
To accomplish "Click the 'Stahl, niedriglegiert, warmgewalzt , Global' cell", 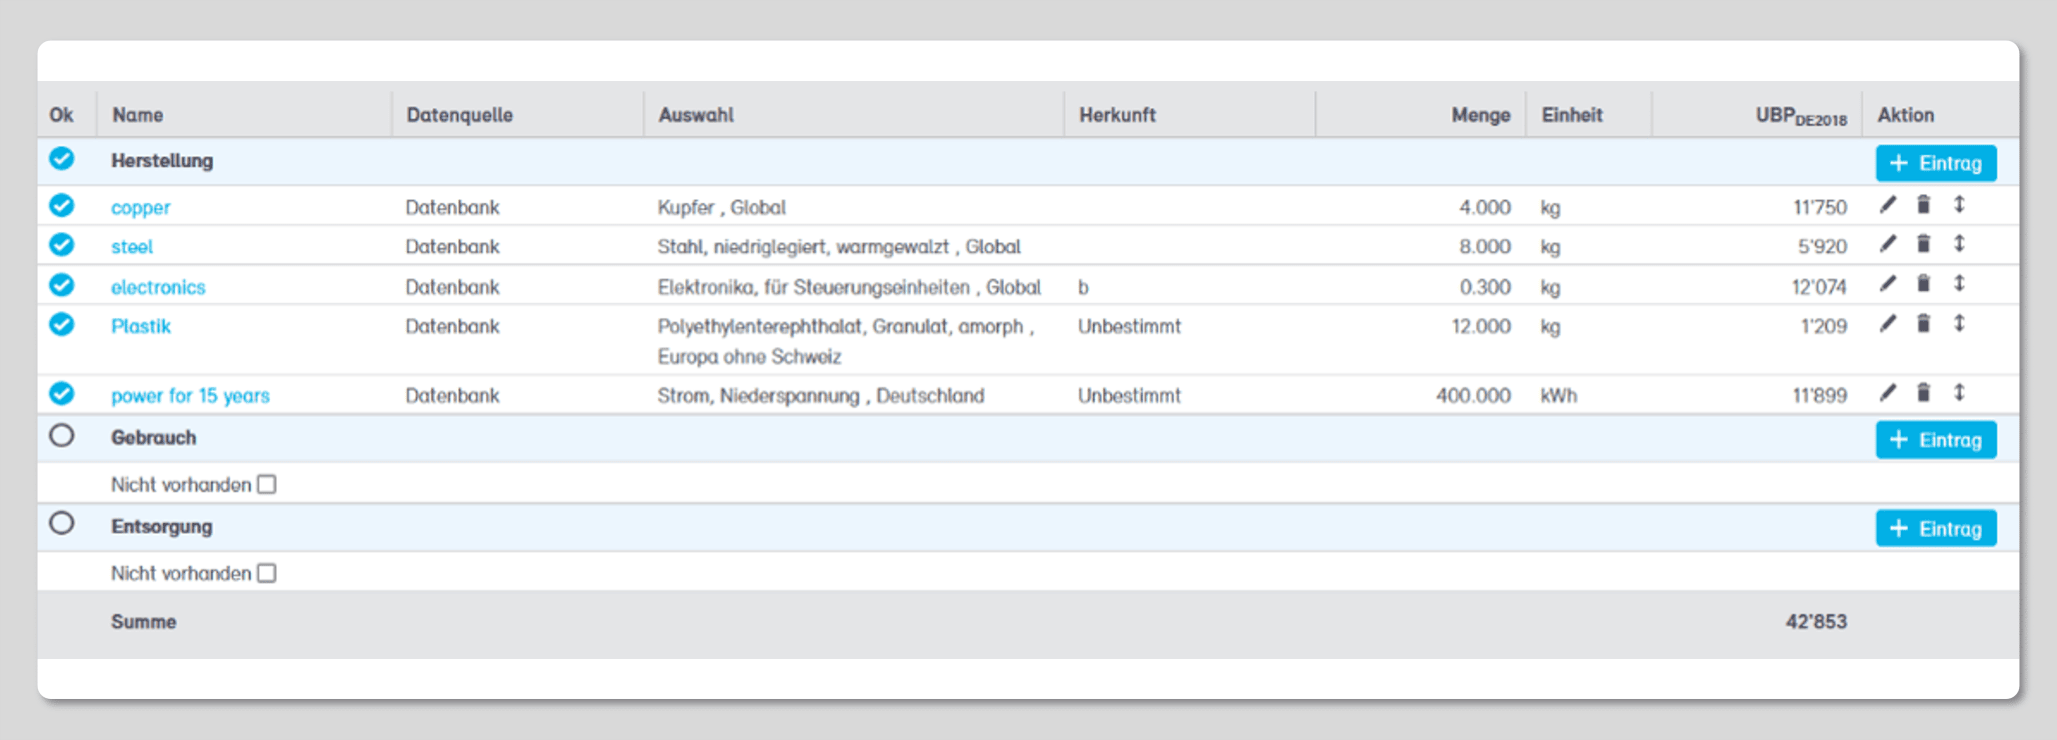I will coord(839,247).
